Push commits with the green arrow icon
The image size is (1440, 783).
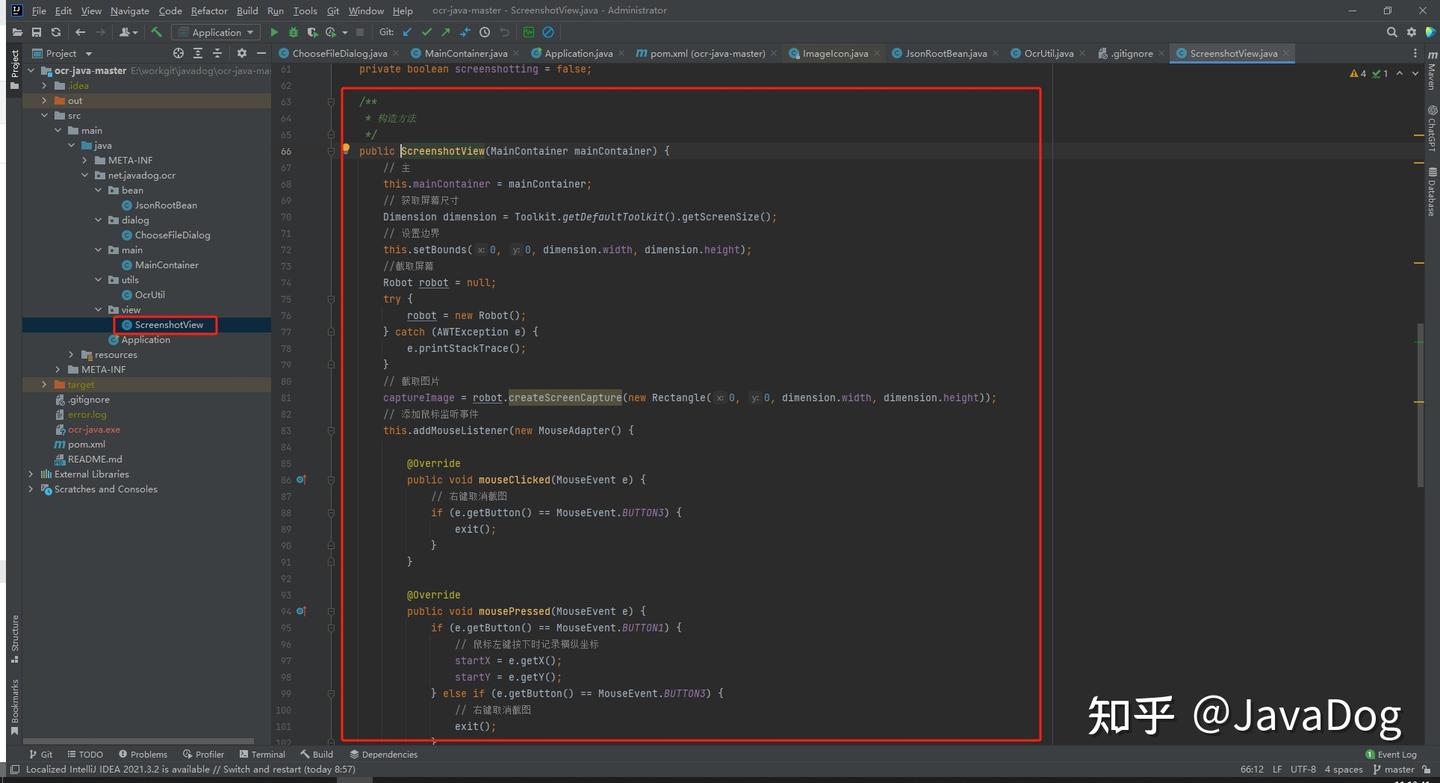pyautogui.click(x=445, y=32)
